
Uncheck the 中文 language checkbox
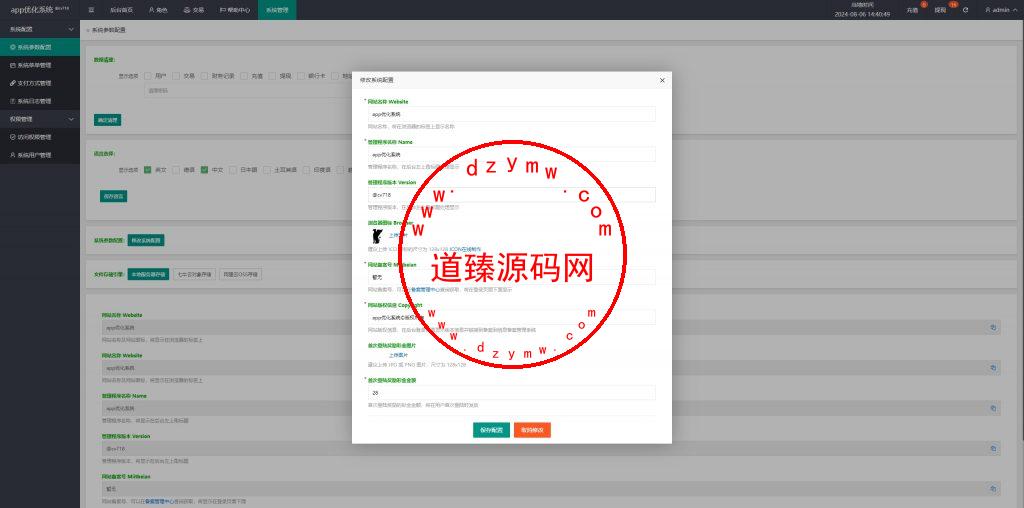pyautogui.click(x=204, y=169)
